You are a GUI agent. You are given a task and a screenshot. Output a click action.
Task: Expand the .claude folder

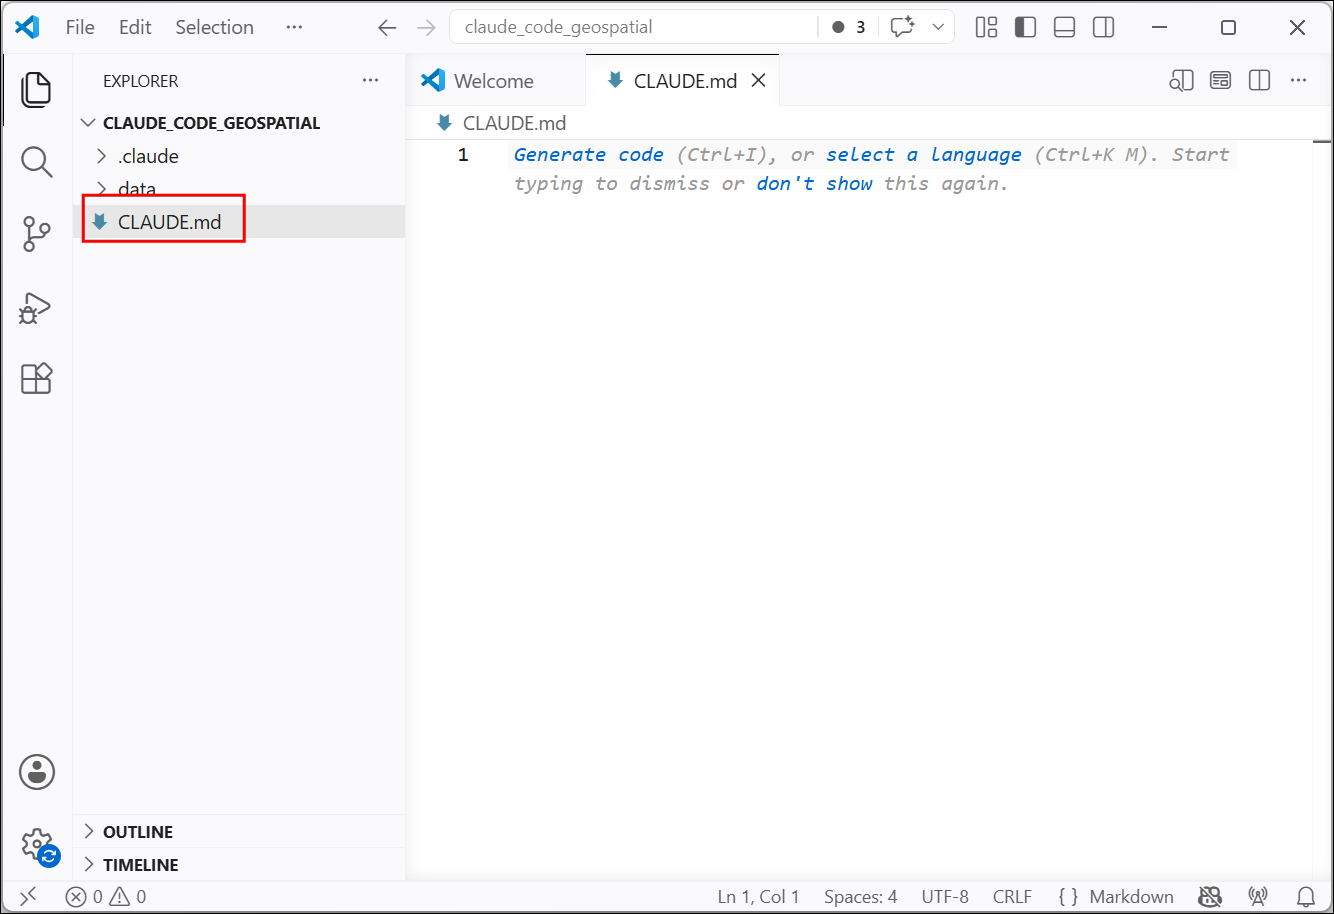[x=240, y=156]
